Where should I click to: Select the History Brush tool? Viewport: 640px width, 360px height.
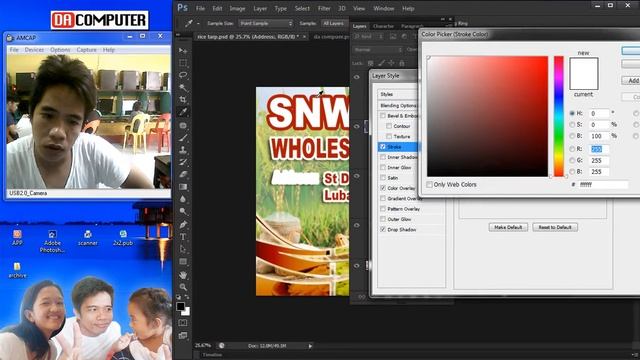[183, 162]
